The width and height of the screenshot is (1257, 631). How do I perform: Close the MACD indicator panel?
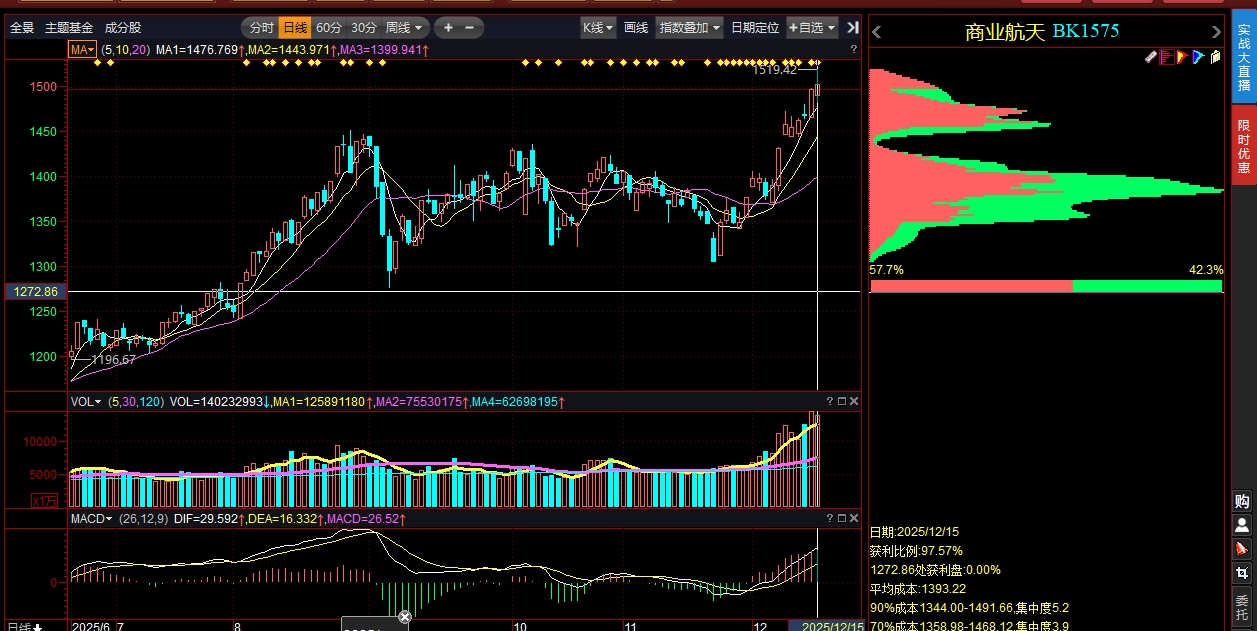[854, 518]
